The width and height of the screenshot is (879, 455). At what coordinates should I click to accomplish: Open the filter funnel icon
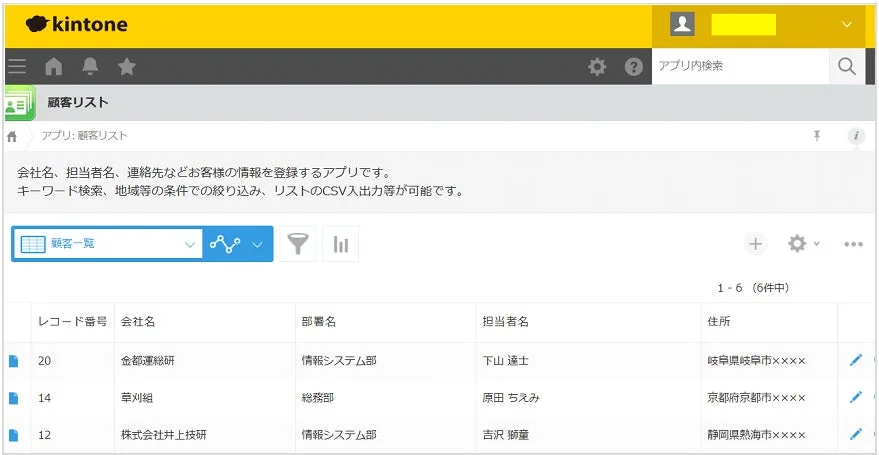point(298,244)
